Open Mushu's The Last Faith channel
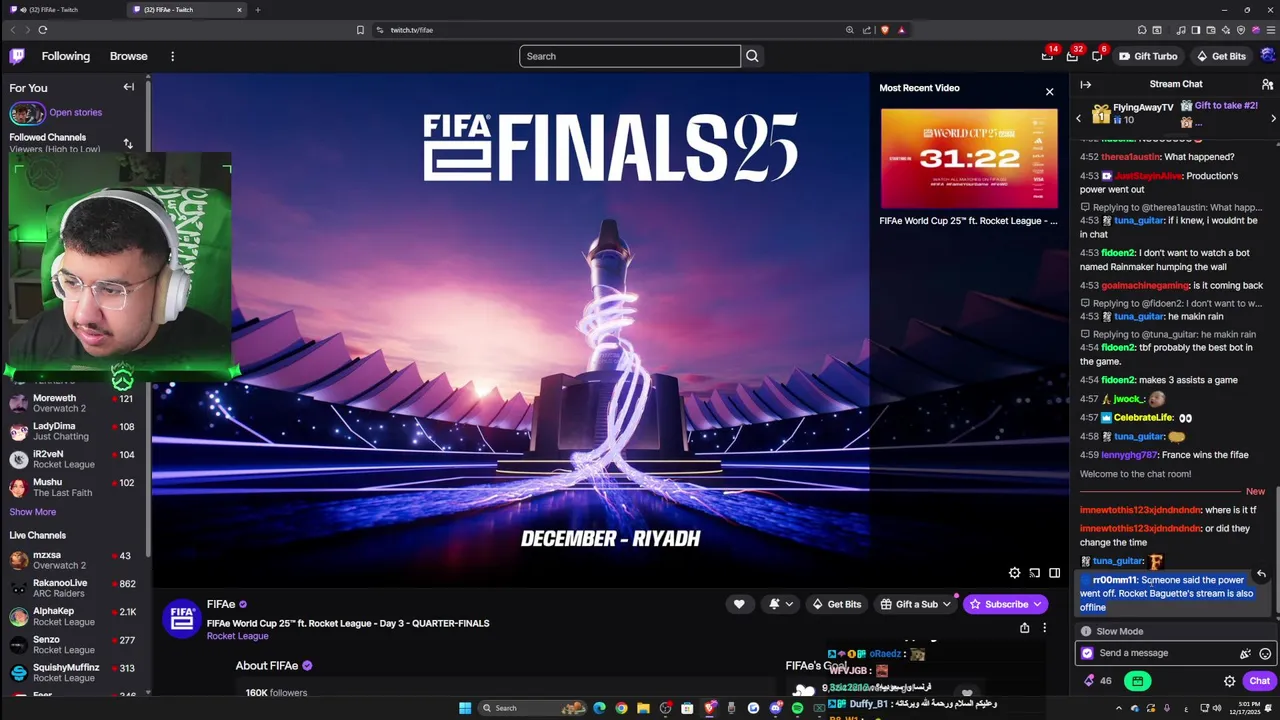Screen dimensions: 1280x720 [74, 487]
